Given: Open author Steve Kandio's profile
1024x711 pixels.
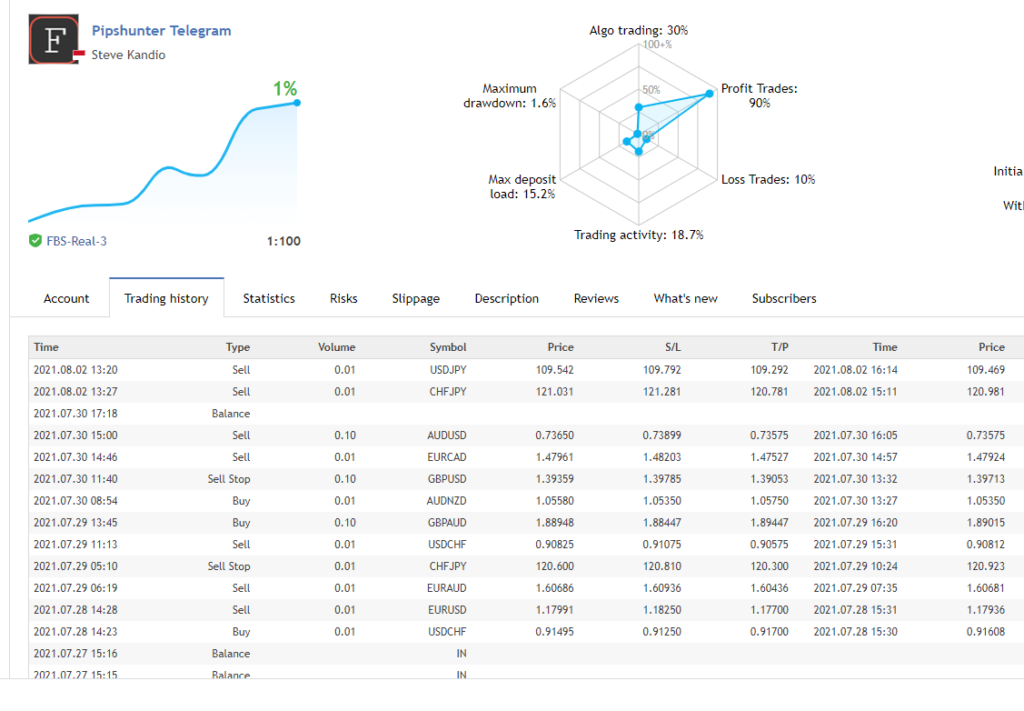Looking at the screenshot, I should pos(129,55).
